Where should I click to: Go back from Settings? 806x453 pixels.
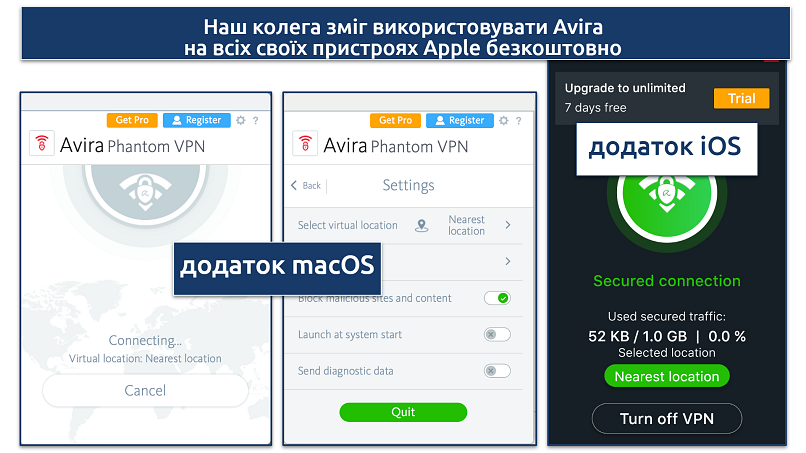[306, 185]
